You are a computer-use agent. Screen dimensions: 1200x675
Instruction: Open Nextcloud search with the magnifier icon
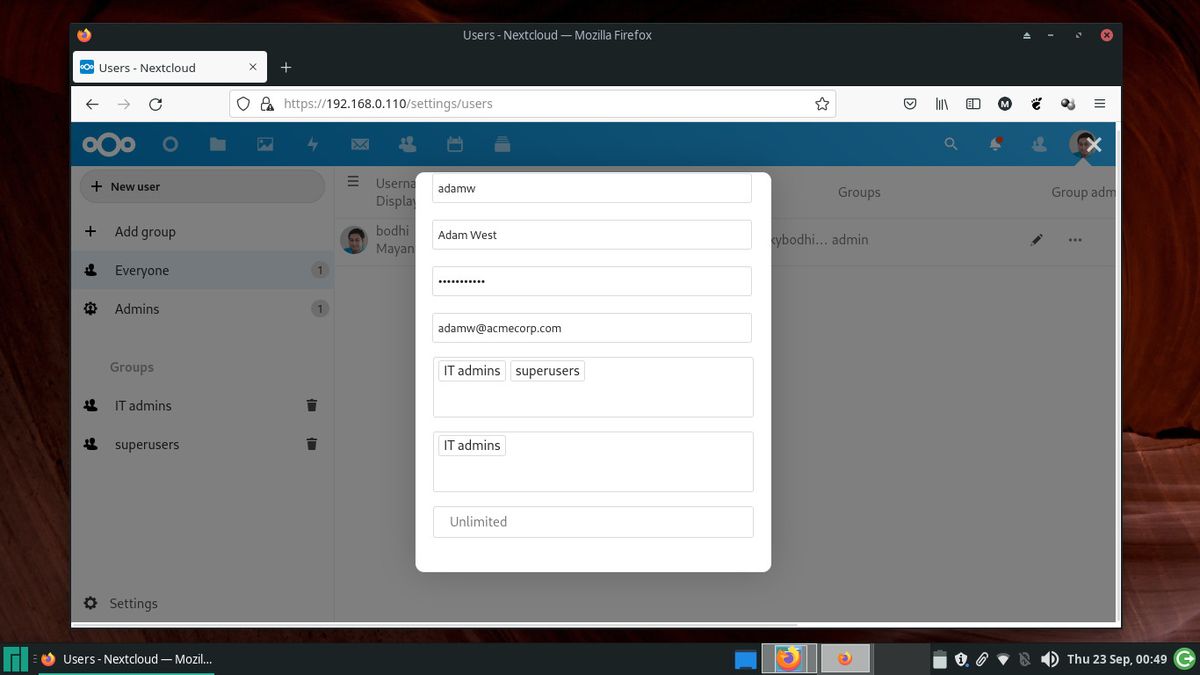tap(951, 143)
